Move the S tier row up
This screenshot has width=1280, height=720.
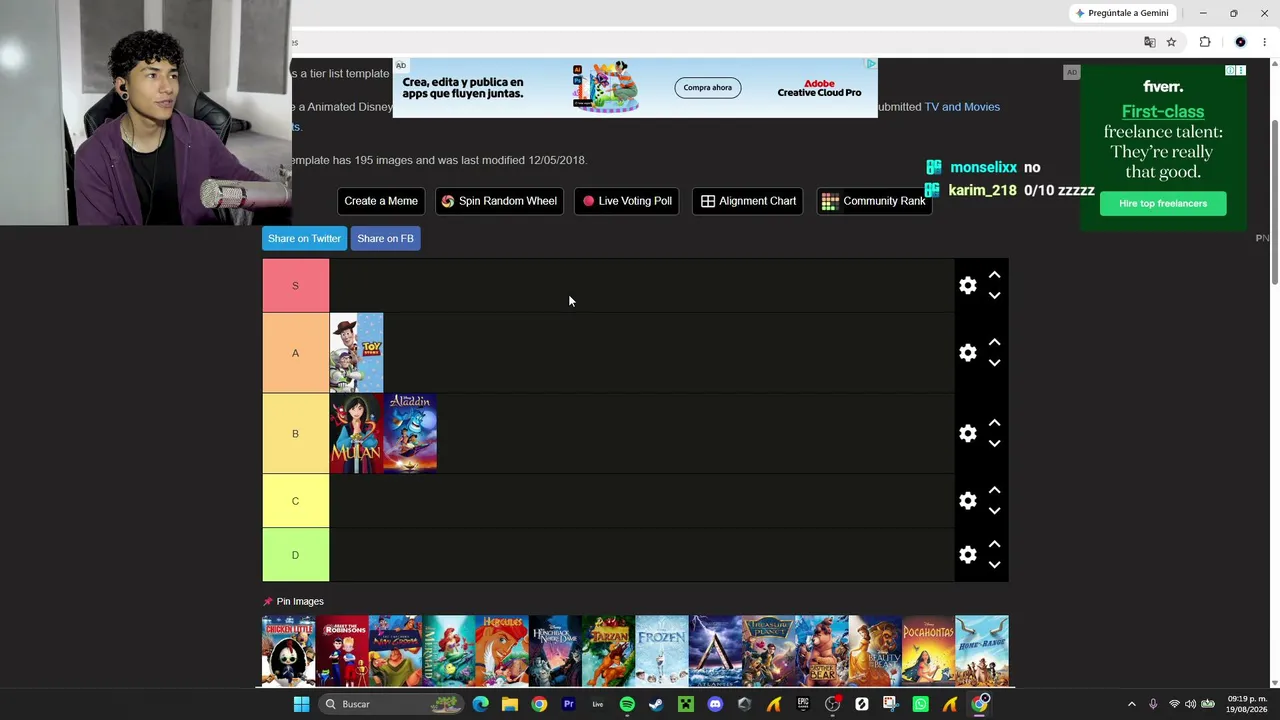click(x=994, y=275)
